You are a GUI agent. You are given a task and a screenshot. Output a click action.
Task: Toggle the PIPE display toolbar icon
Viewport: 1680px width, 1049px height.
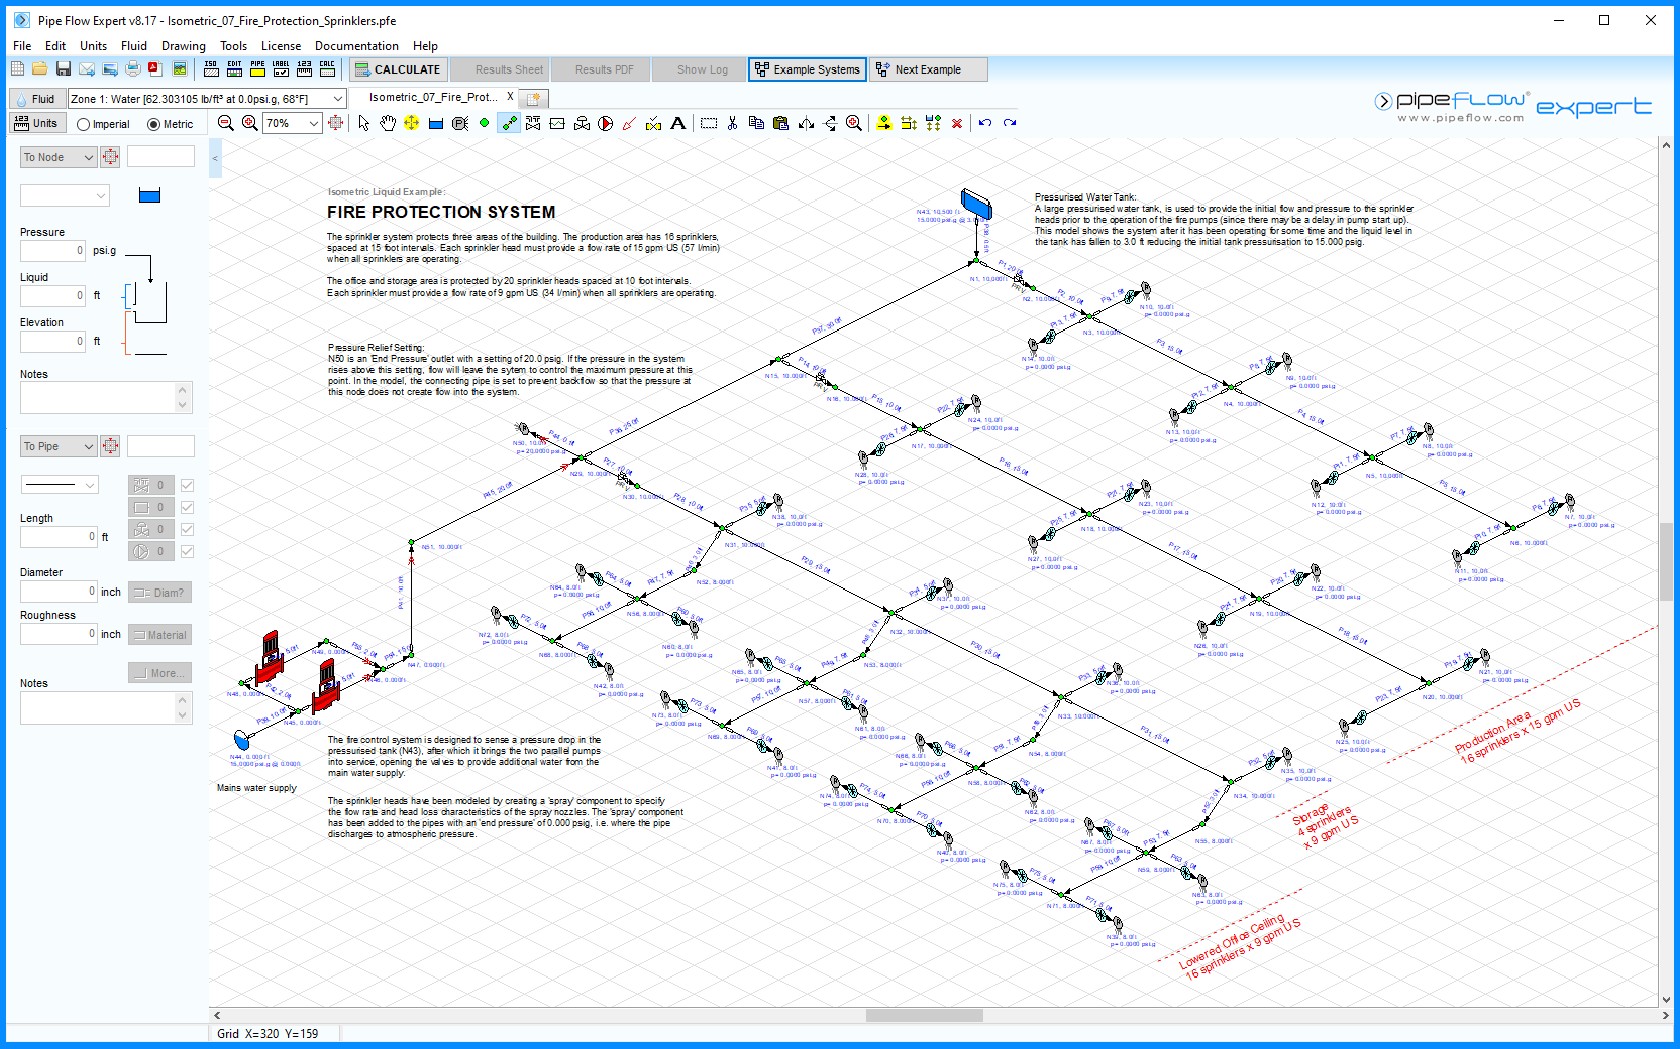[257, 70]
